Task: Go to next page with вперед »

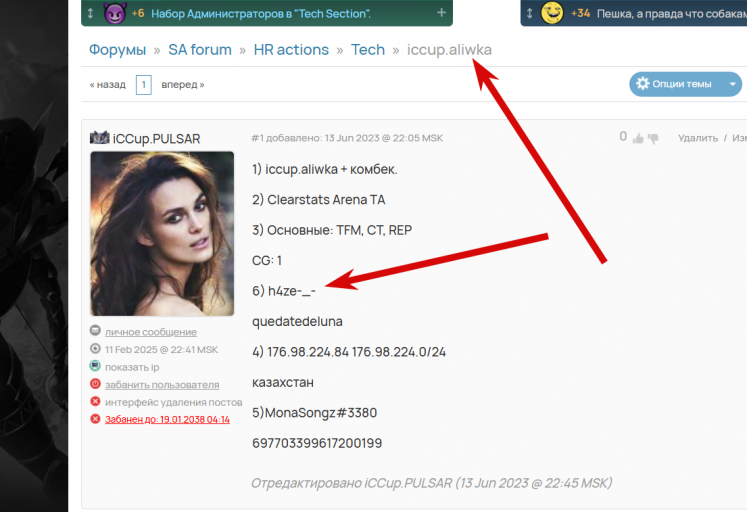Action: [183, 85]
